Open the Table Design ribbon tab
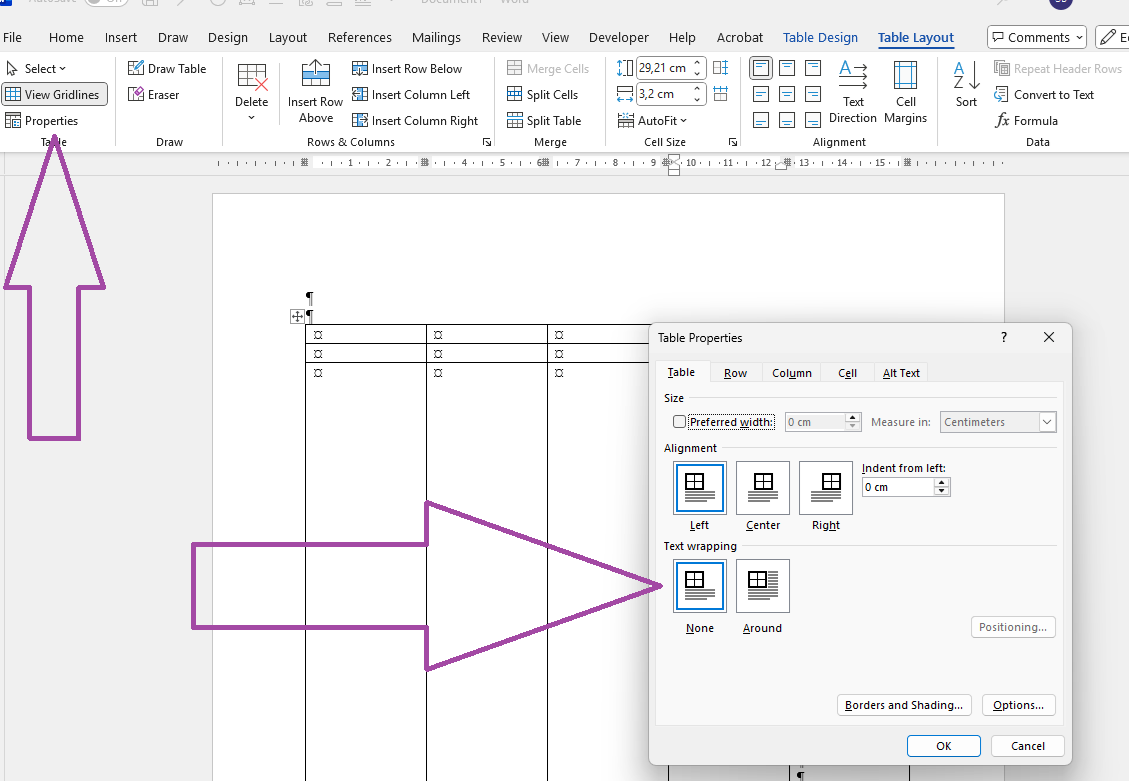Screen dimensions: 1129x781 (x=820, y=37)
